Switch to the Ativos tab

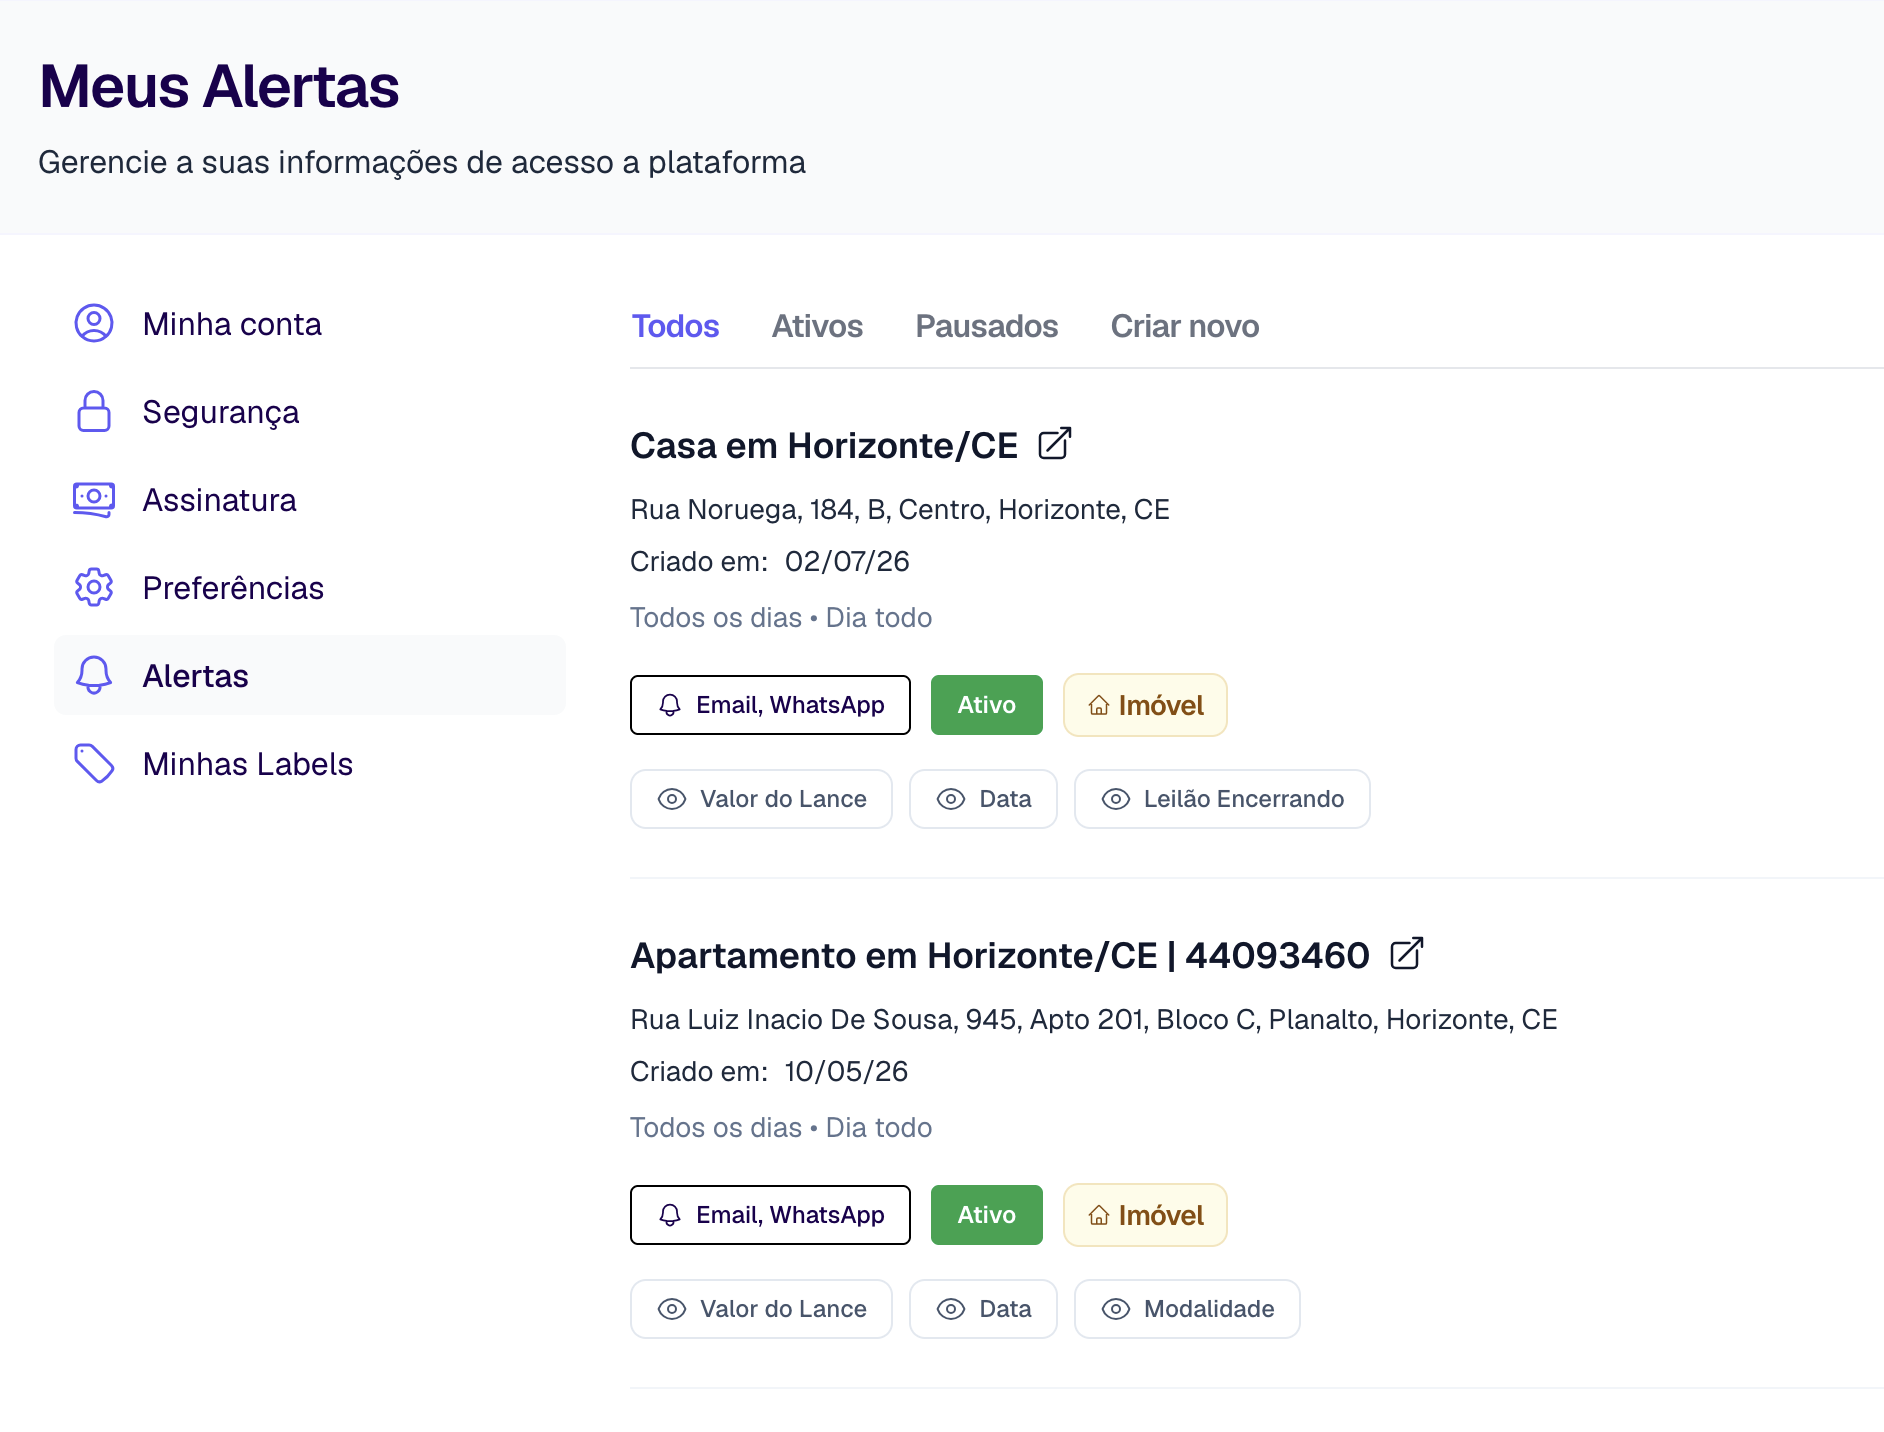point(817,326)
